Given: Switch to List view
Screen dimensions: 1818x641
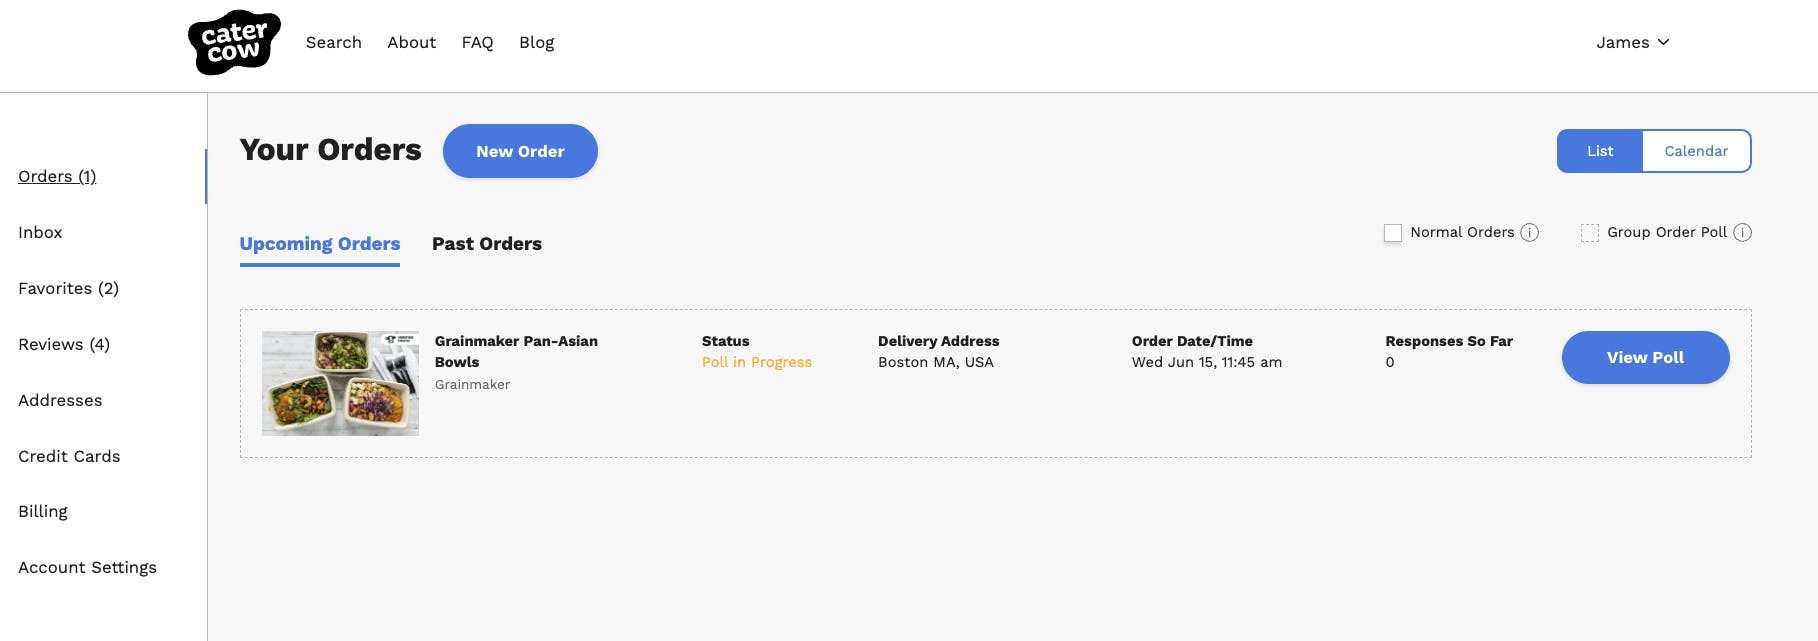Looking at the screenshot, I should (1599, 151).
